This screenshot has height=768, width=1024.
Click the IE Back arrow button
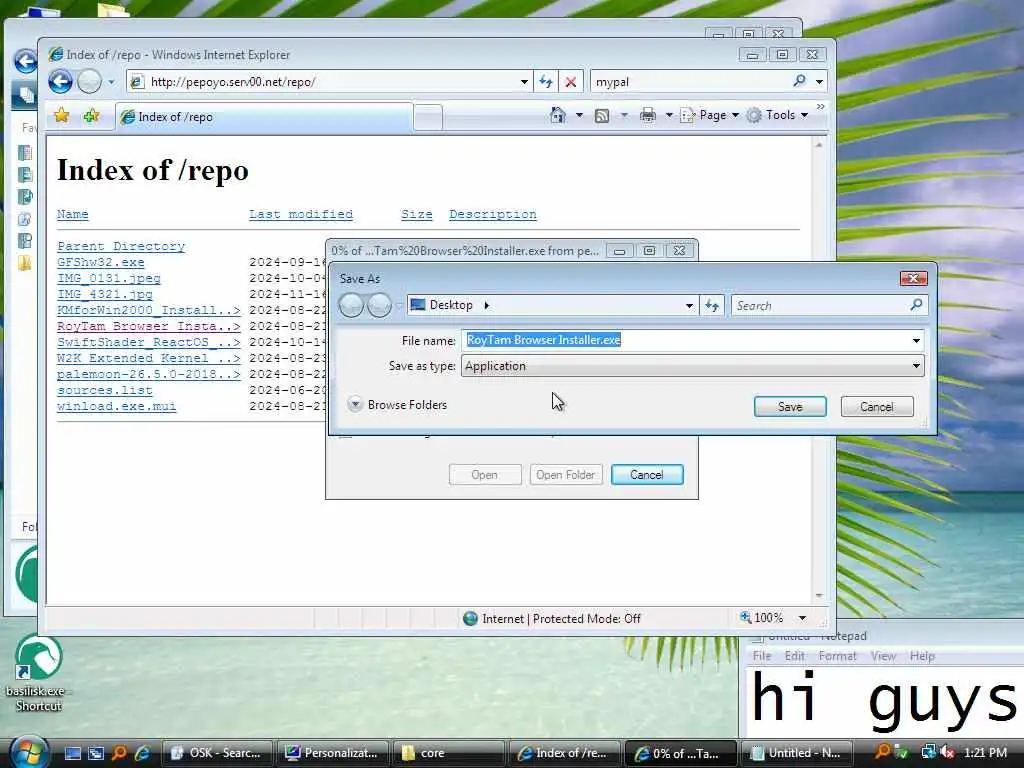pyautogui.click(x=60, y=82)
